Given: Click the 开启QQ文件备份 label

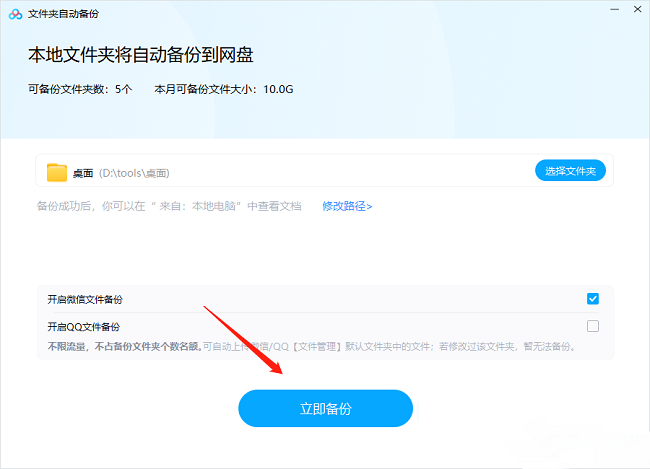Looking at the screenshot, I should pyautogui.click(x=83, y=326).
